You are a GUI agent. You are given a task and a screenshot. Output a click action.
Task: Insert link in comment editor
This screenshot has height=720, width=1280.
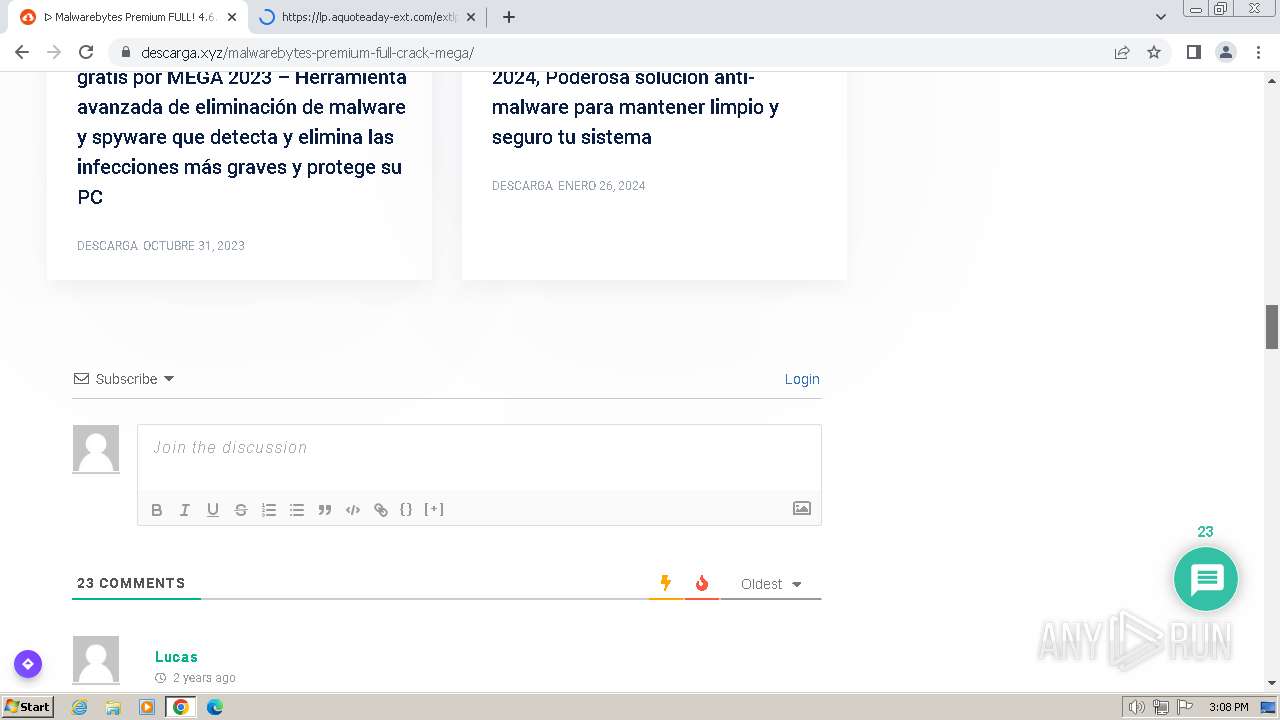381,510
